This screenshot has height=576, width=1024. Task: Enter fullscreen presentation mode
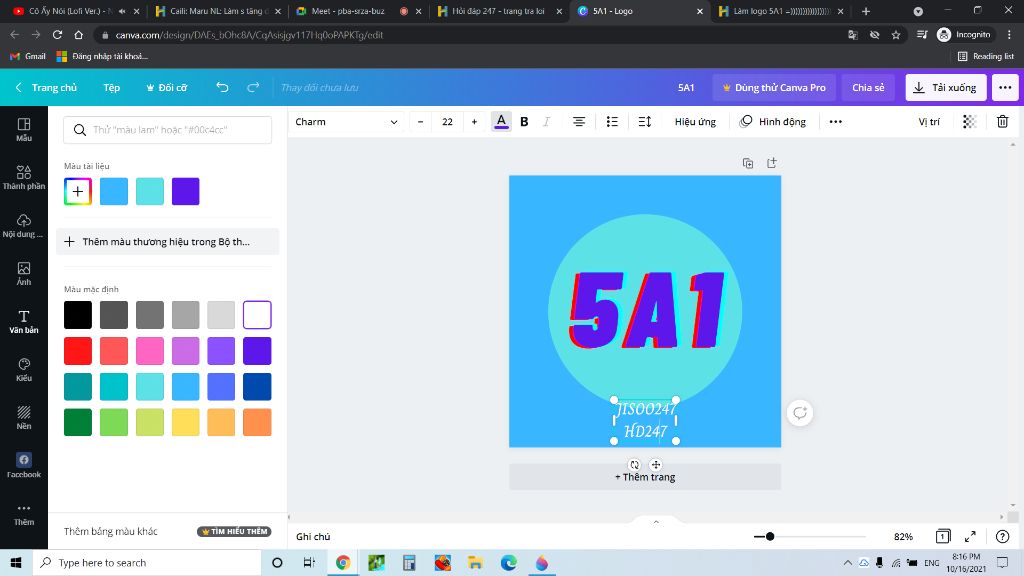(970, 536)
